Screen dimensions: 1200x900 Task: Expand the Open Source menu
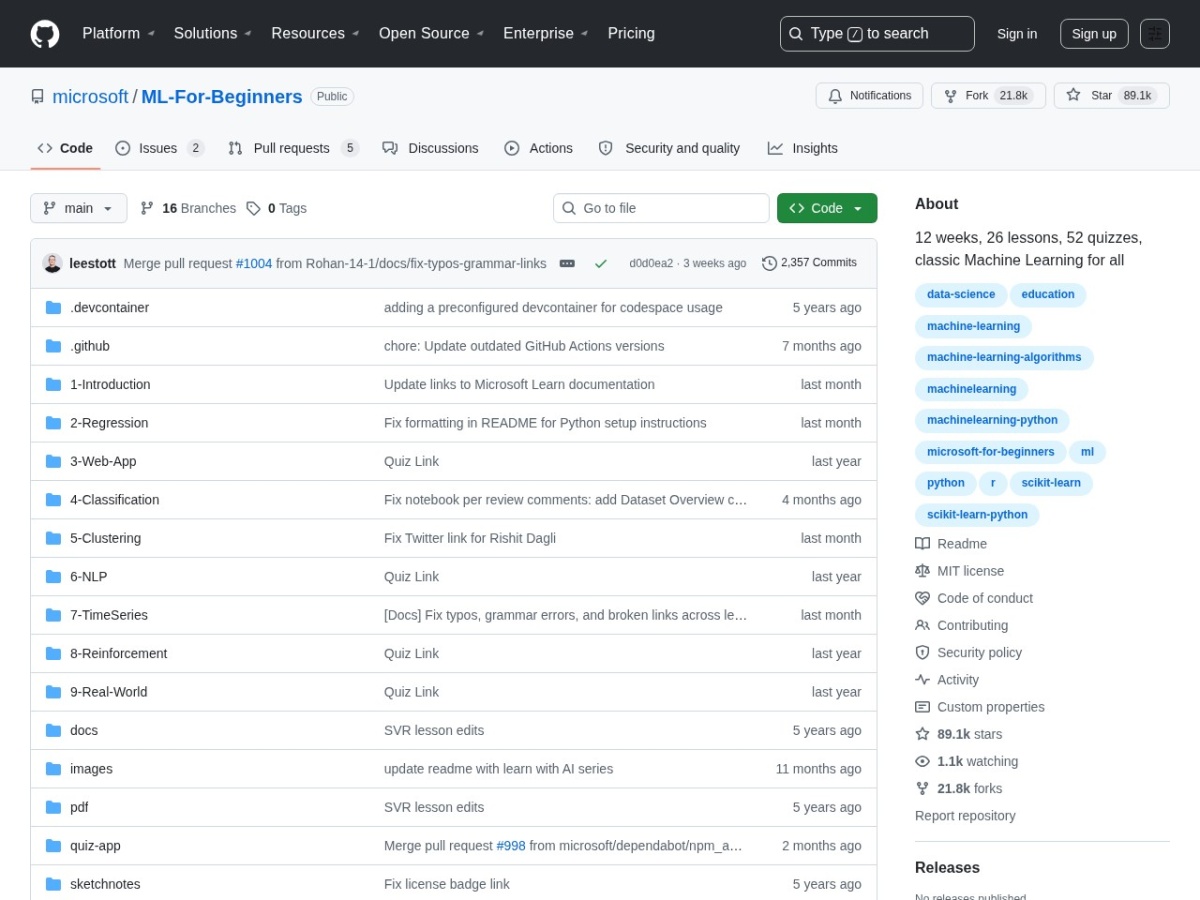click(431, 33)
